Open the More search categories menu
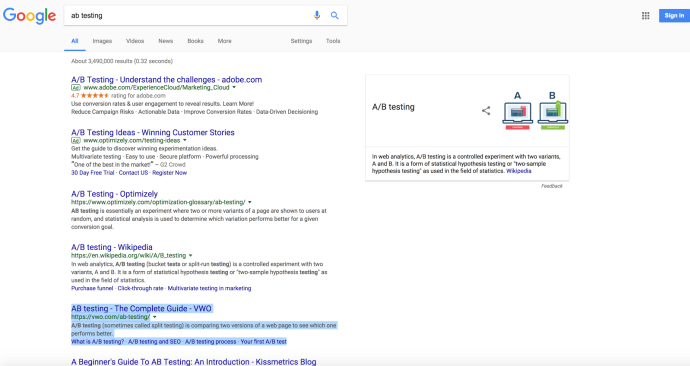The image size is (690, 366). [224, 41]
